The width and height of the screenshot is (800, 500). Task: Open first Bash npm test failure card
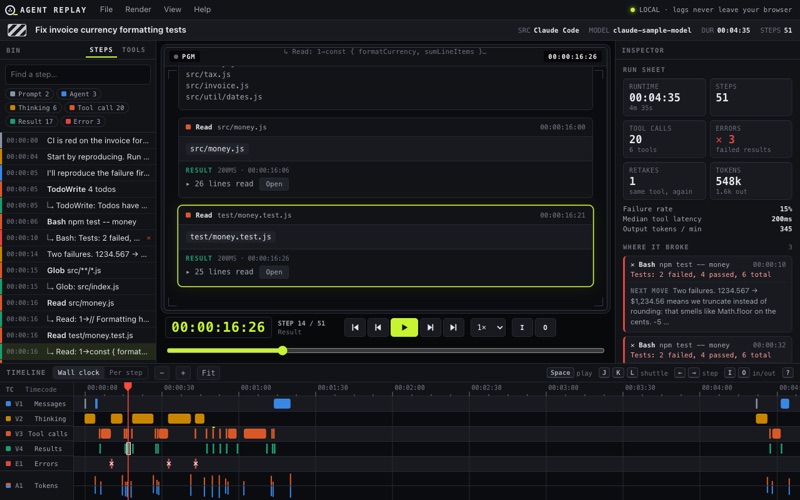[708, 293]
